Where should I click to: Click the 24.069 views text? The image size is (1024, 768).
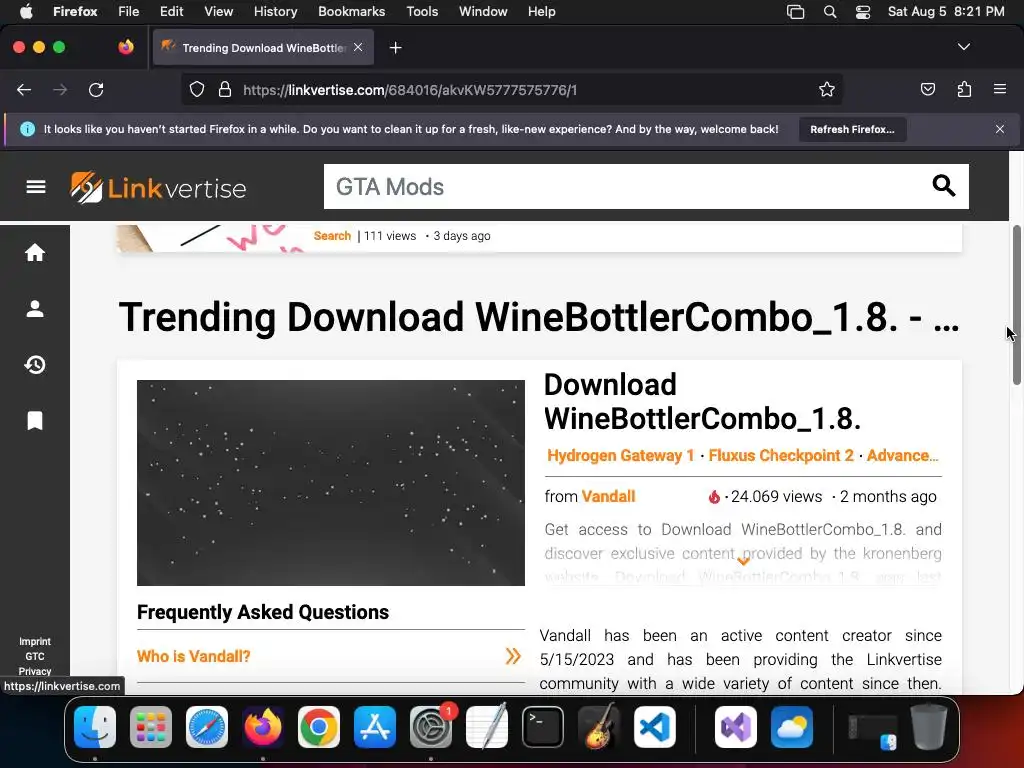[776, 496]
